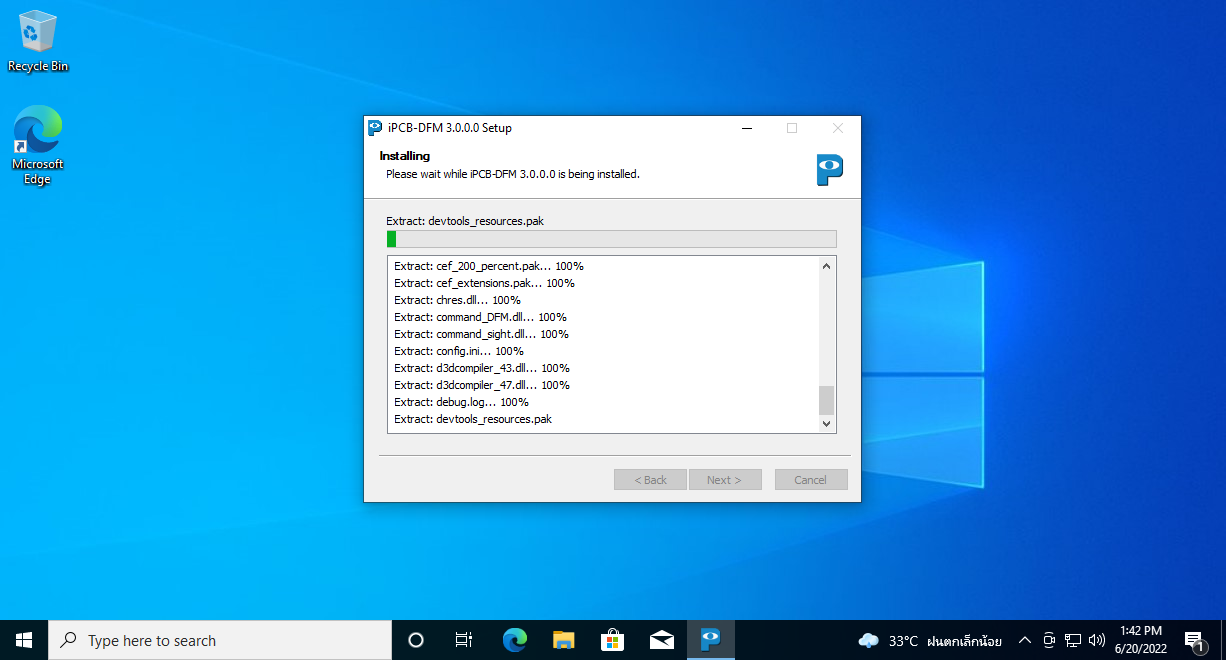1226x660 pixels.
Task: Click the scrollbar thumb in the install log
Action: pyautogui.click(x=826, y=400)
